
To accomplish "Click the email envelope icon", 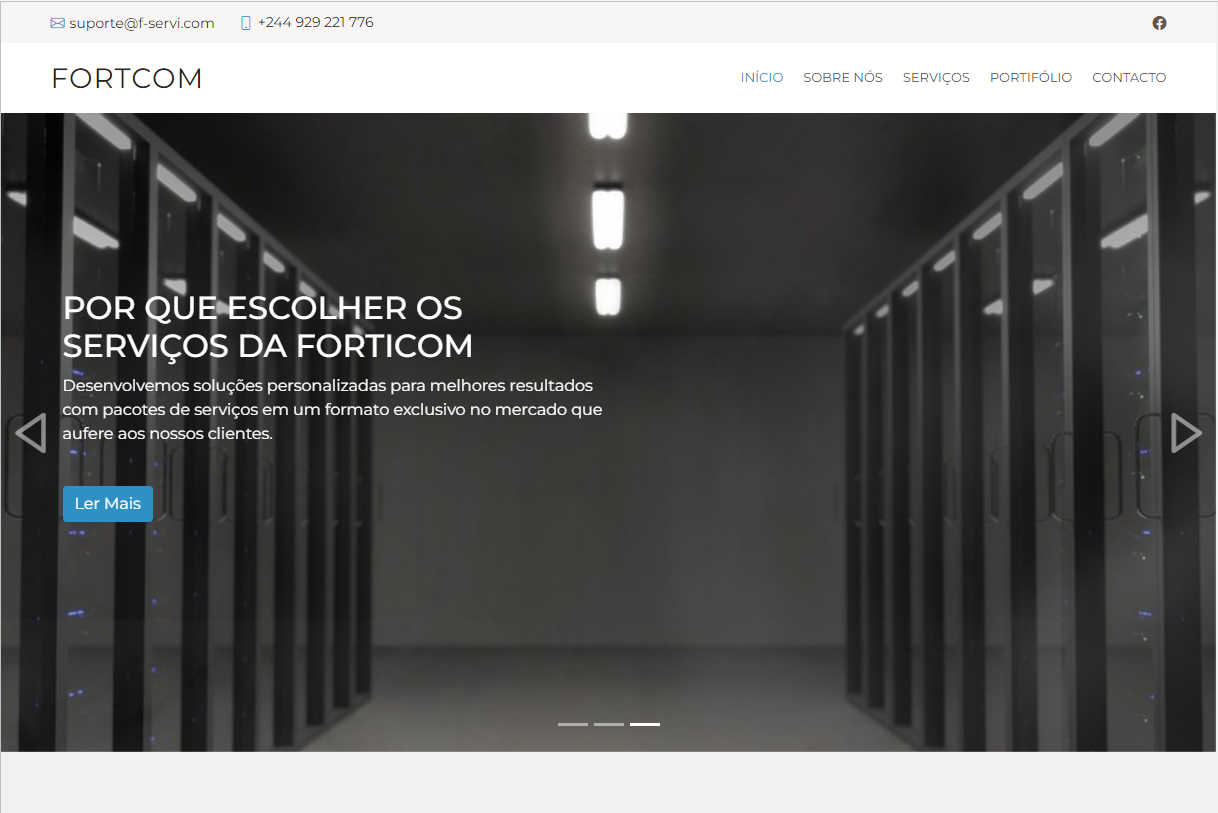I will [57, 23].
